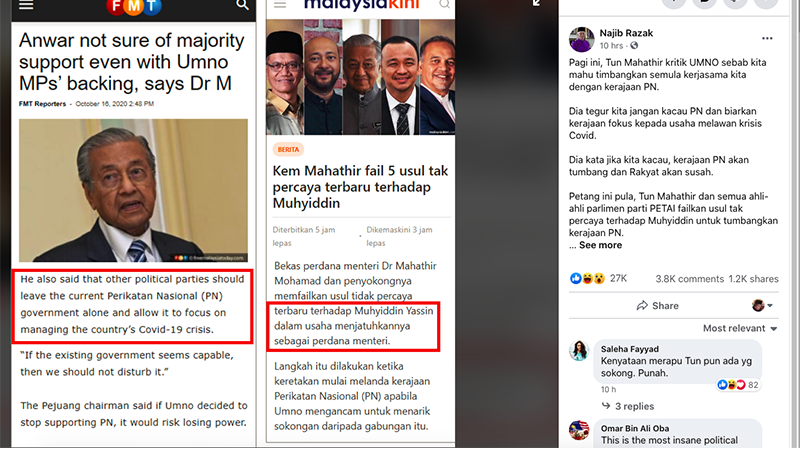Image resolution: width=800 pixels, height=450 pixels.
Task: Open the Malaysiakini hamburger menu
Action: (280, 5)
